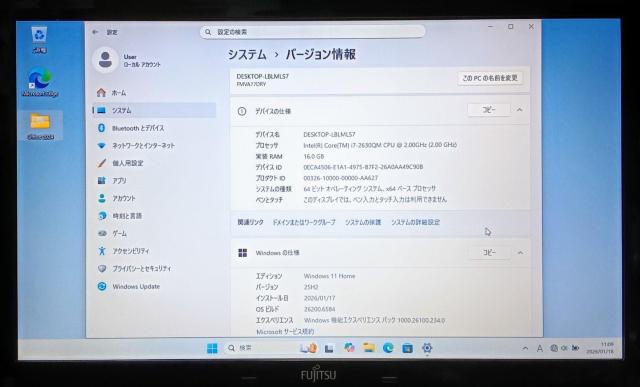
Task: Open Microsoft サービス規約 link
Action: pyautogui.click(x=285, y=331)
